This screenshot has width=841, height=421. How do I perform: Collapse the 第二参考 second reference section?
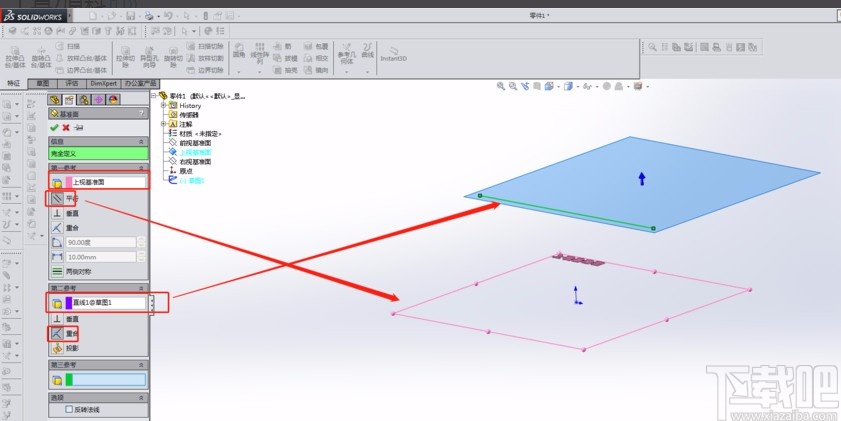[x=141, y=289]
